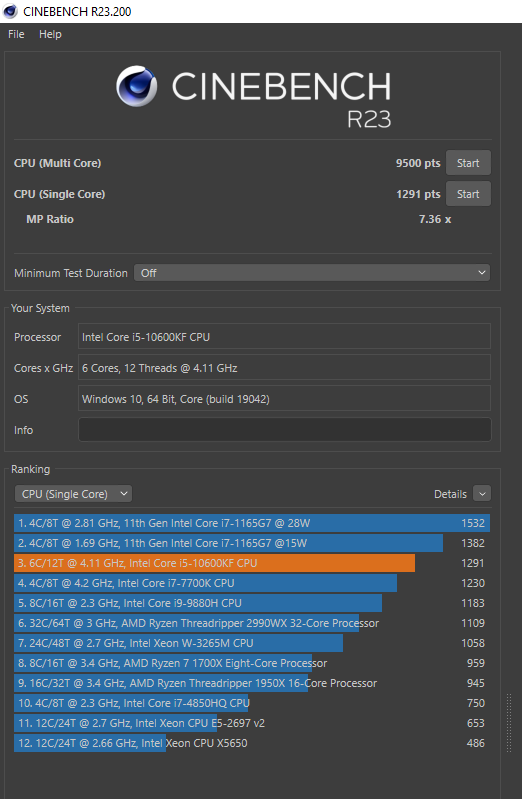Click the dotted resize grip beside ranking list
Image resolution: width=522 pixels, height=799 pixels.
tap(509, 723)
